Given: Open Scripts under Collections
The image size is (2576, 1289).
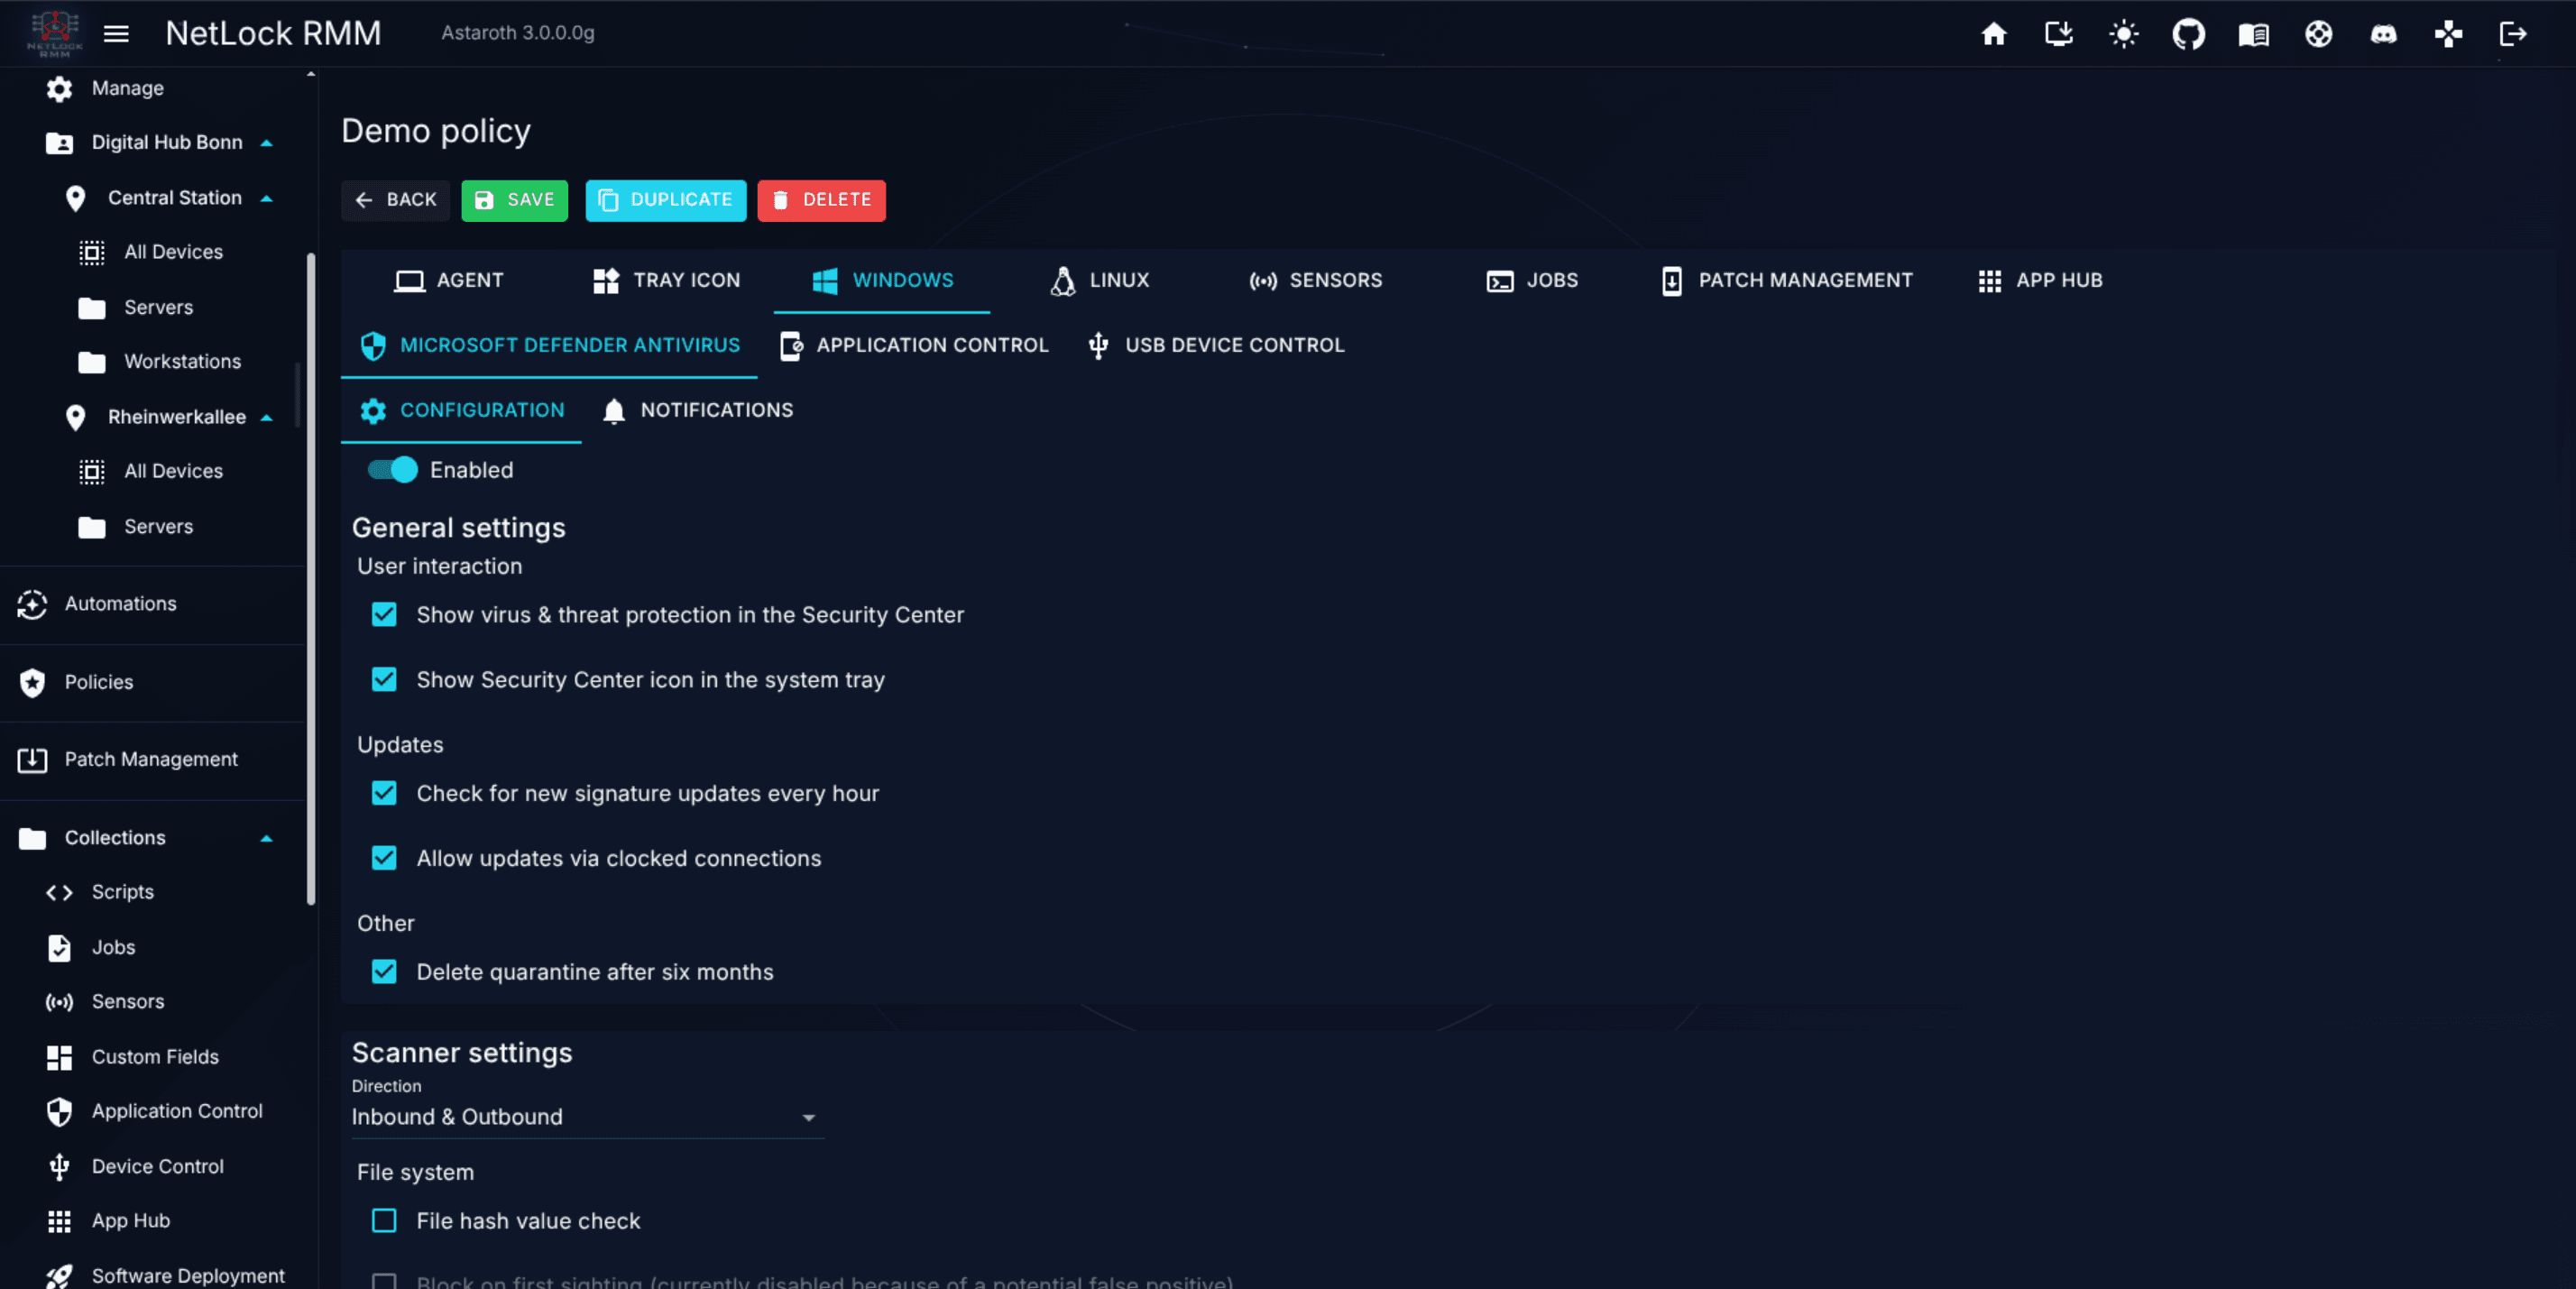Looking at the screenshot, I should tap(122, 892).
